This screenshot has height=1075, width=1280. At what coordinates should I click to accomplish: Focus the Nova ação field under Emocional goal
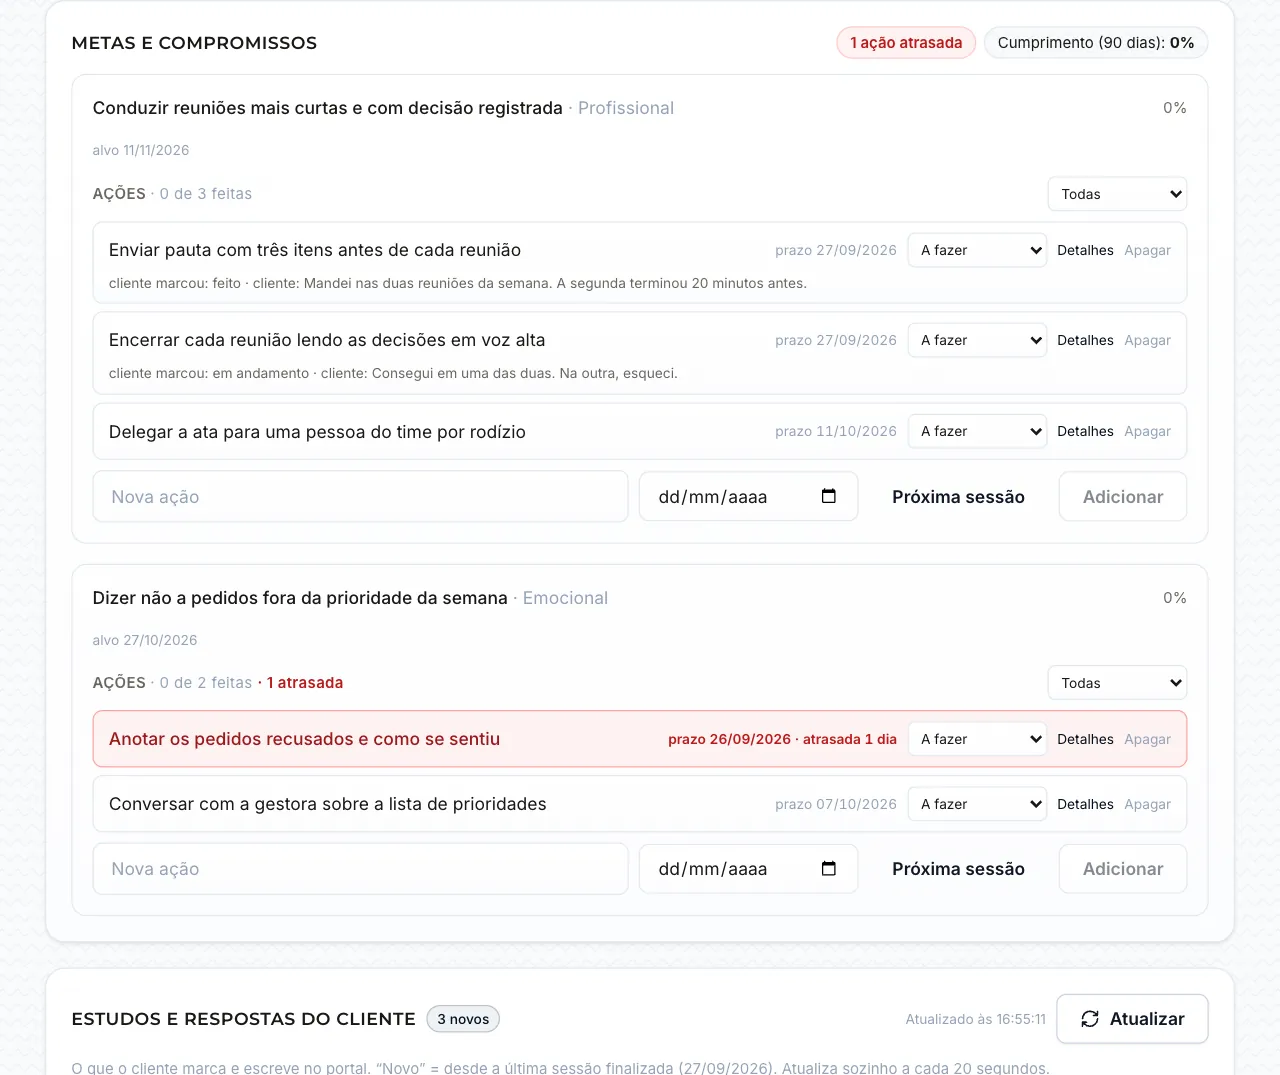360,869
